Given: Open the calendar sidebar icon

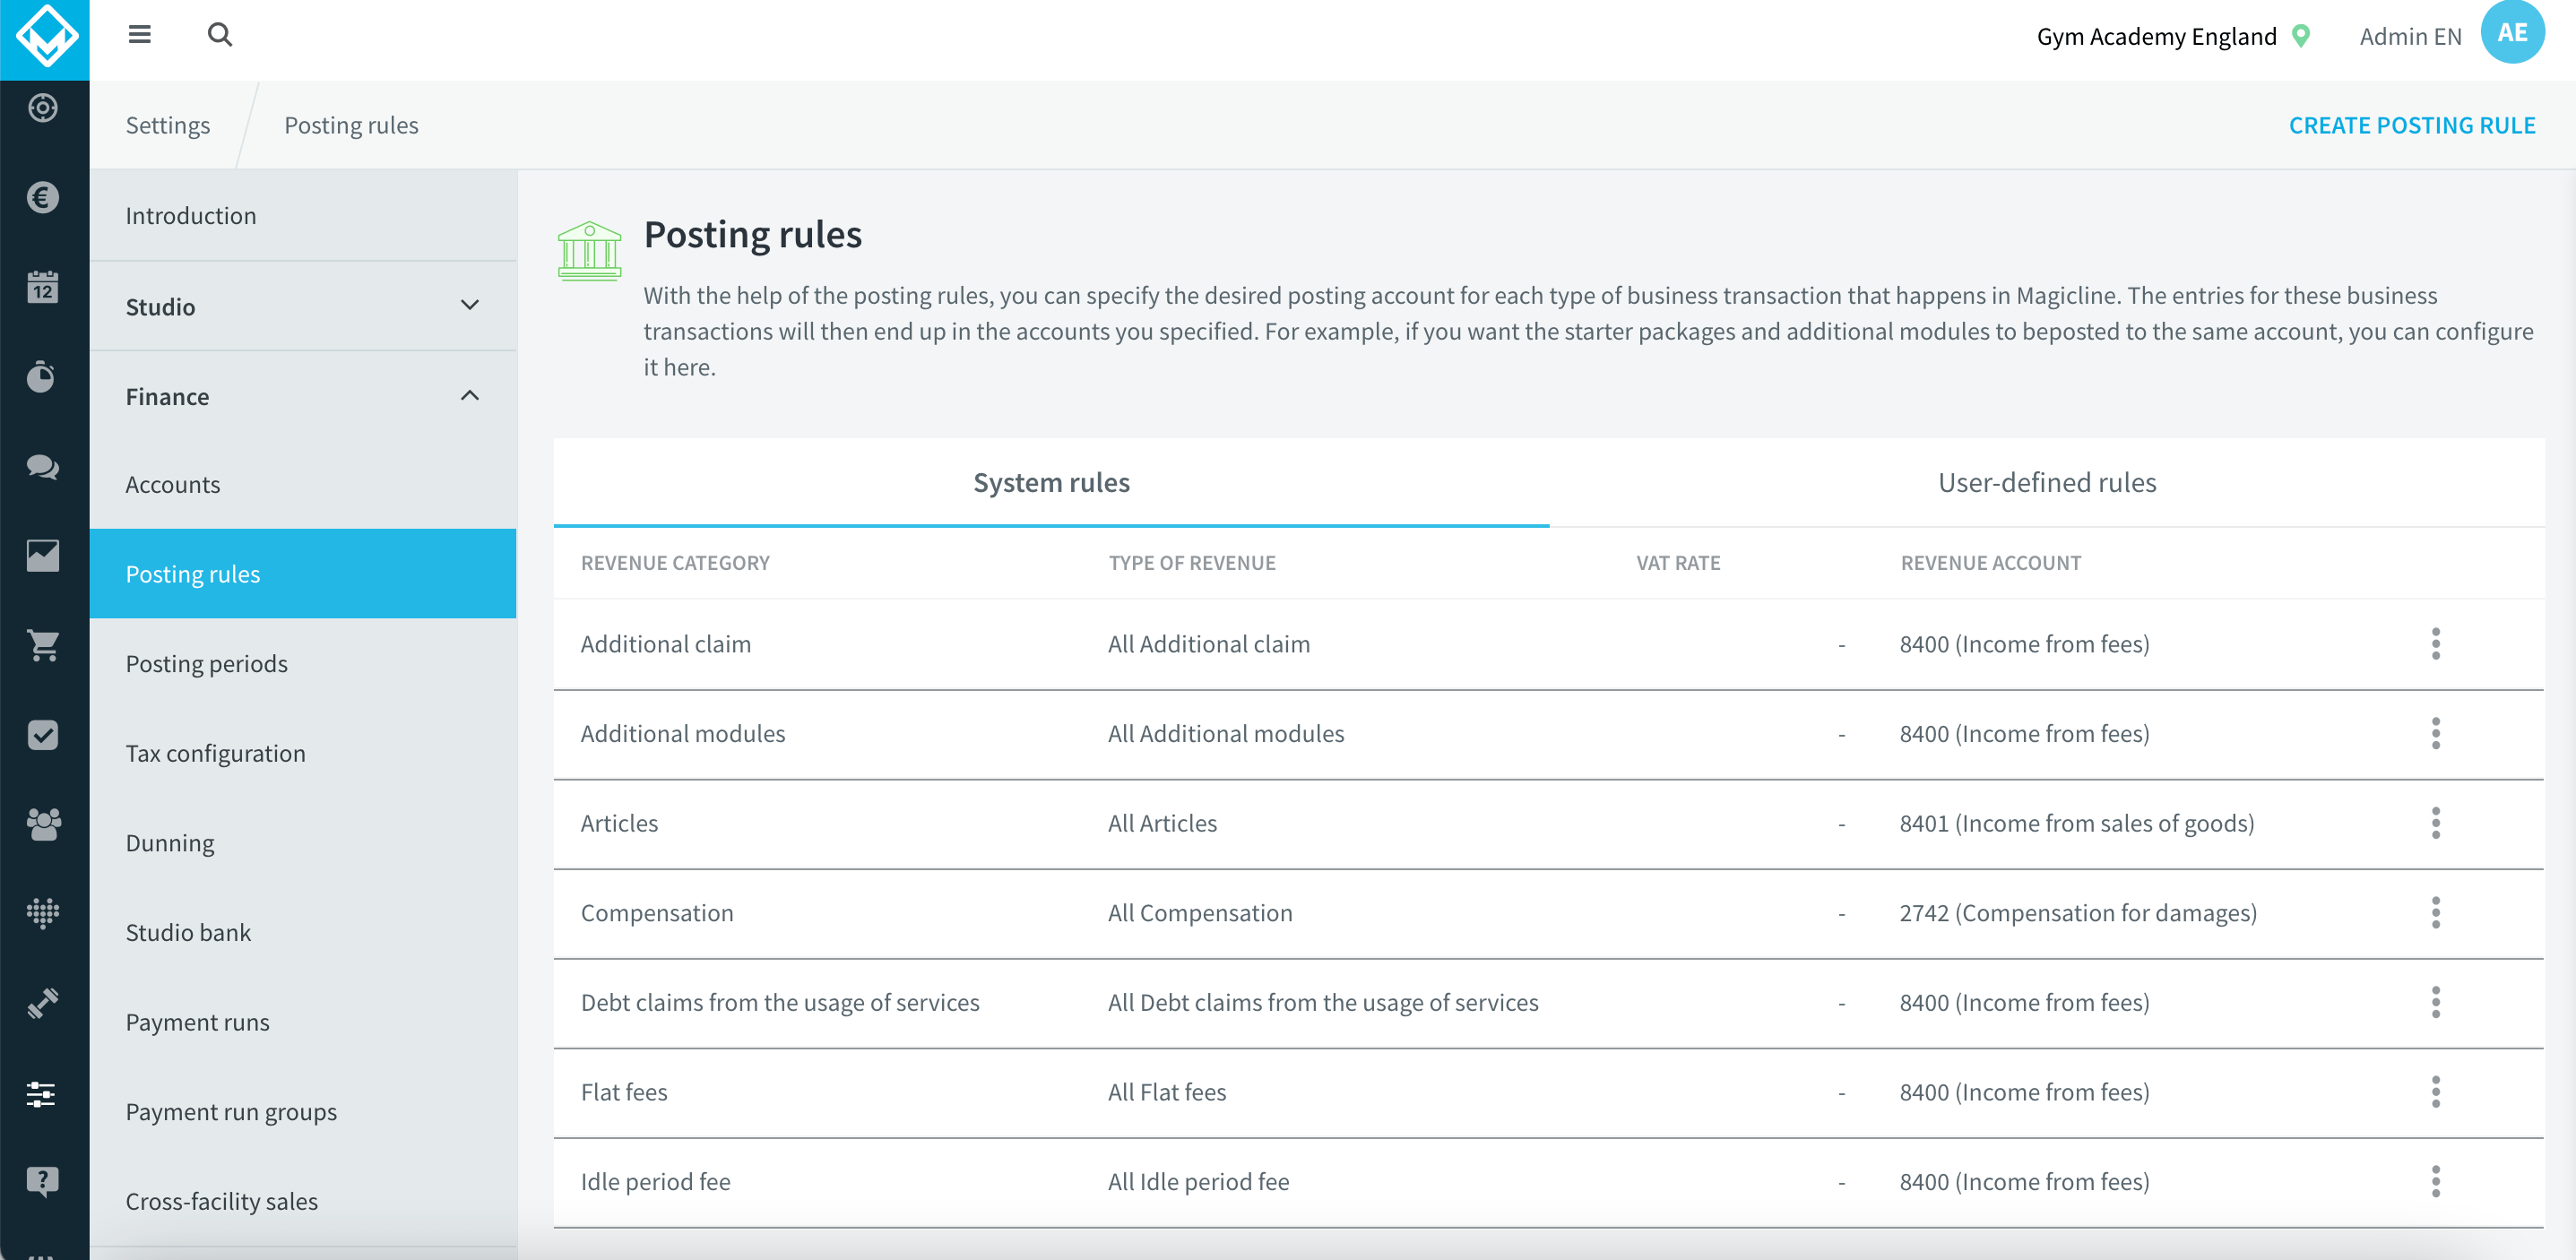Looking at the screenshot, I should (42, 288).
